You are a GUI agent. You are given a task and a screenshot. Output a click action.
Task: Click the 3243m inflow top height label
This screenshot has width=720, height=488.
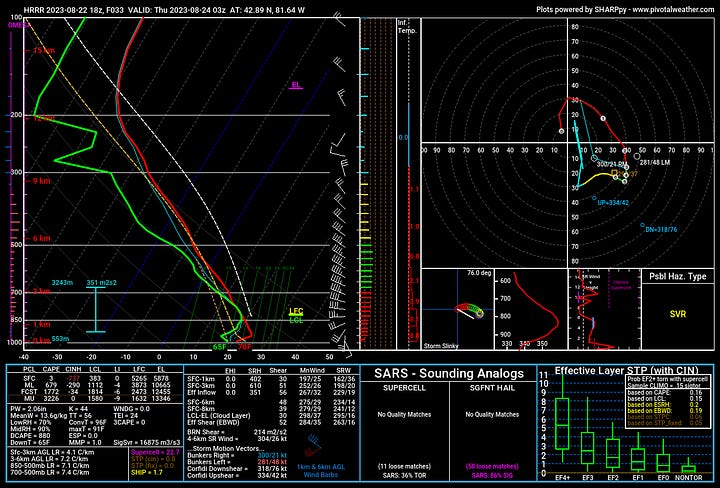click(62, 283)
